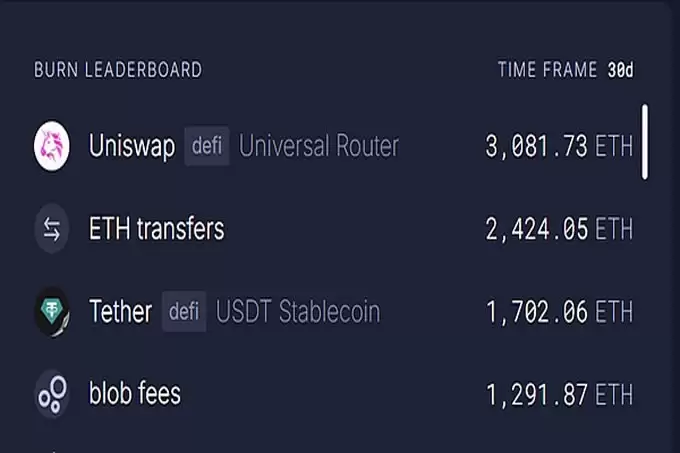This screenshot has height=453, width=680.
Task: Click the Burn Leaderboard heading
Action: point(118,70)
